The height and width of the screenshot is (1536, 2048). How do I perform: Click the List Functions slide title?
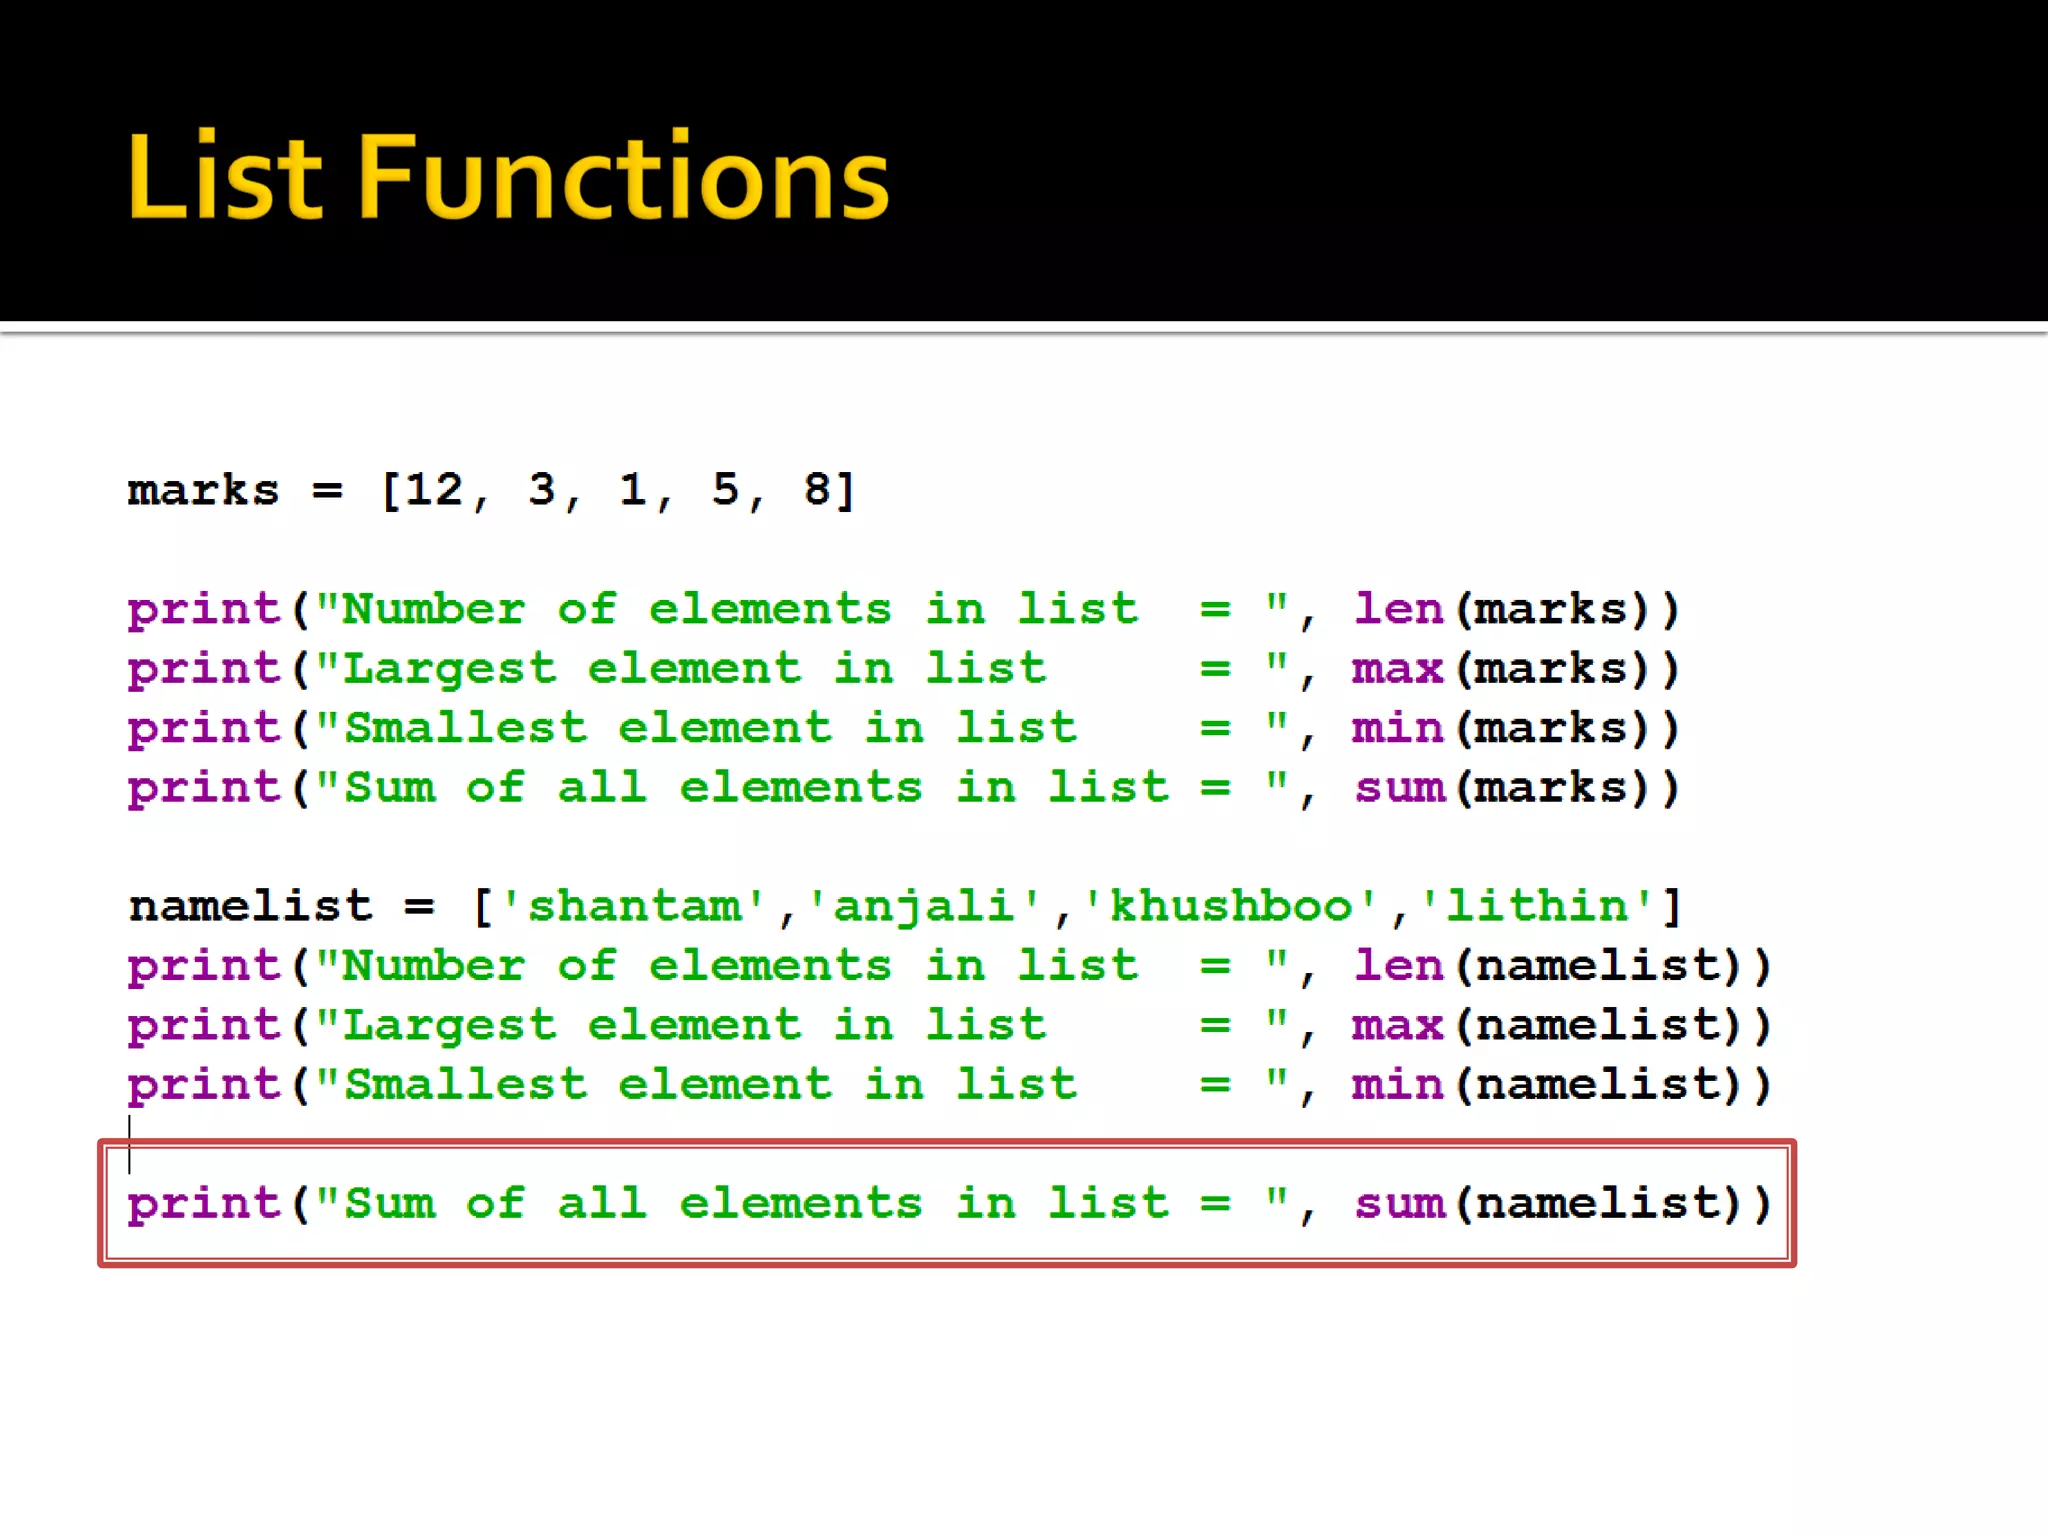(x=507, y=177)
